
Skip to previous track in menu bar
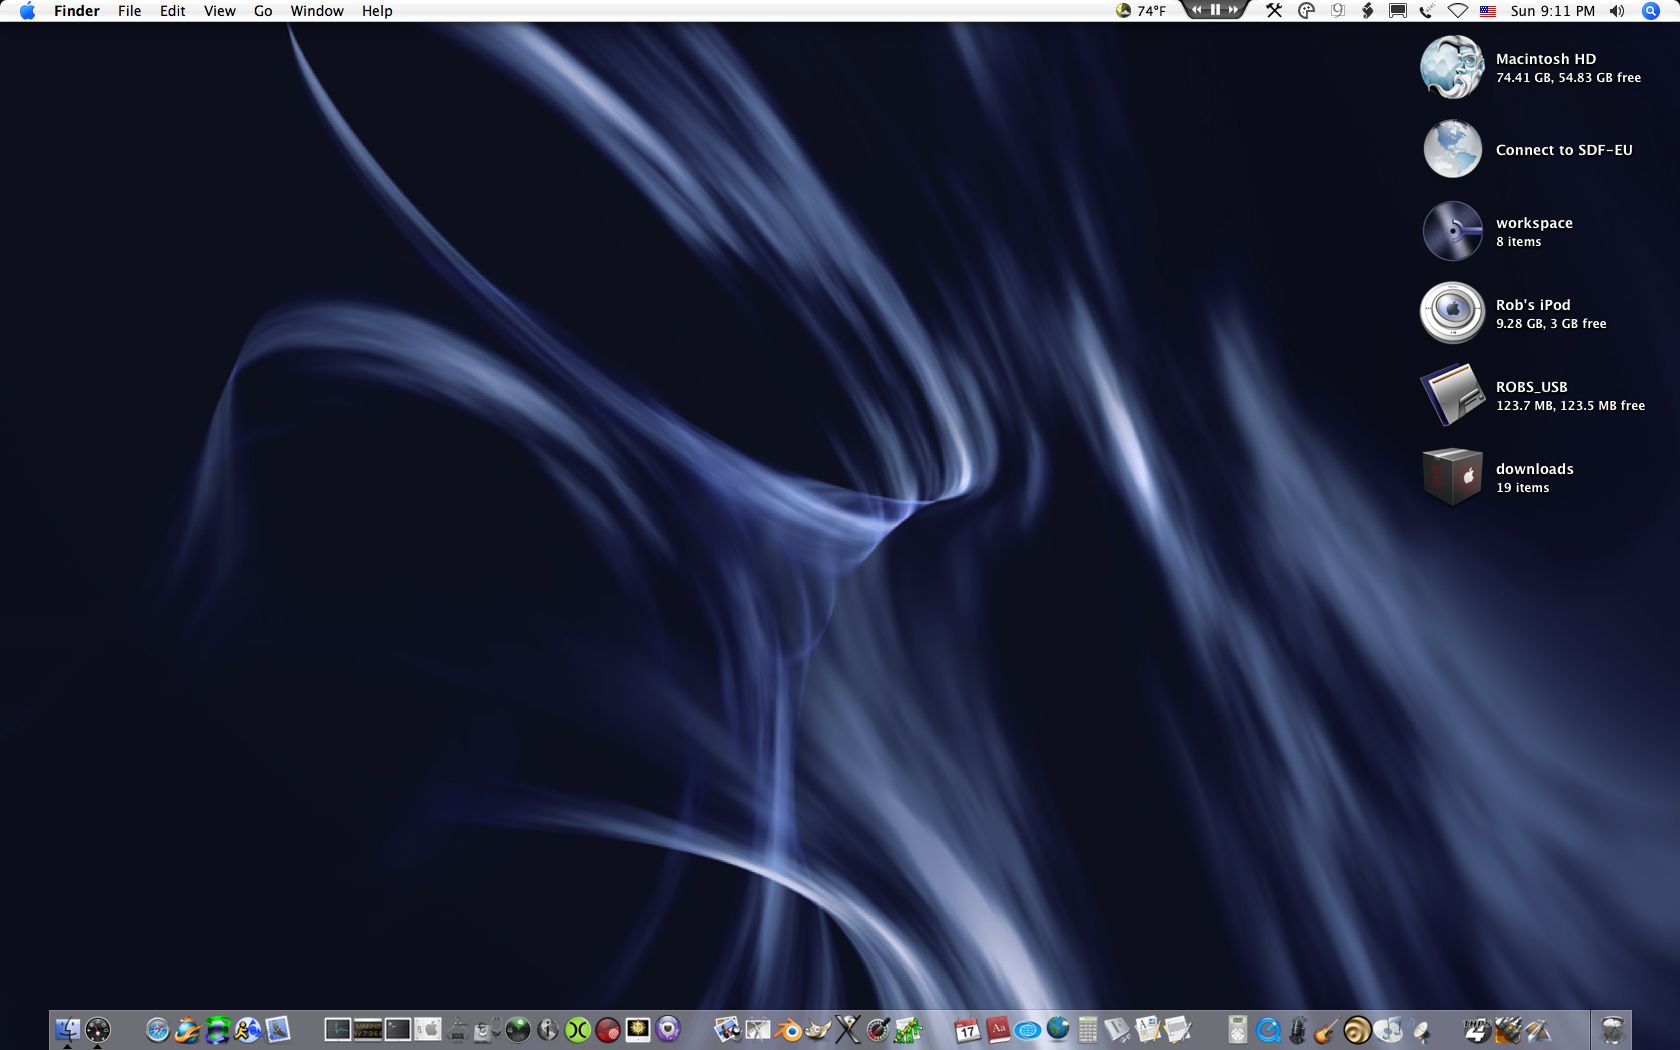coord(1197,9)
